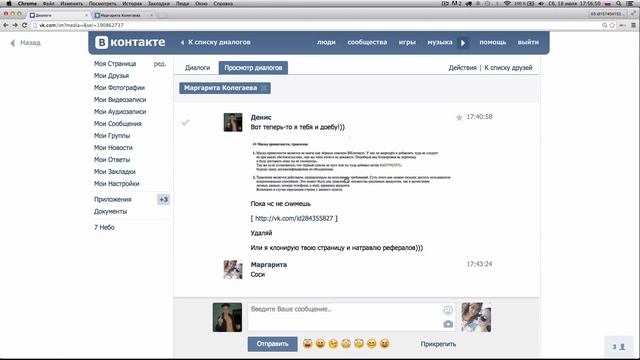The height and width of the screenshot is (360, 640).
Task: Open Мои Сообщения in the sidebar
Action: click(x=118, y=124)
